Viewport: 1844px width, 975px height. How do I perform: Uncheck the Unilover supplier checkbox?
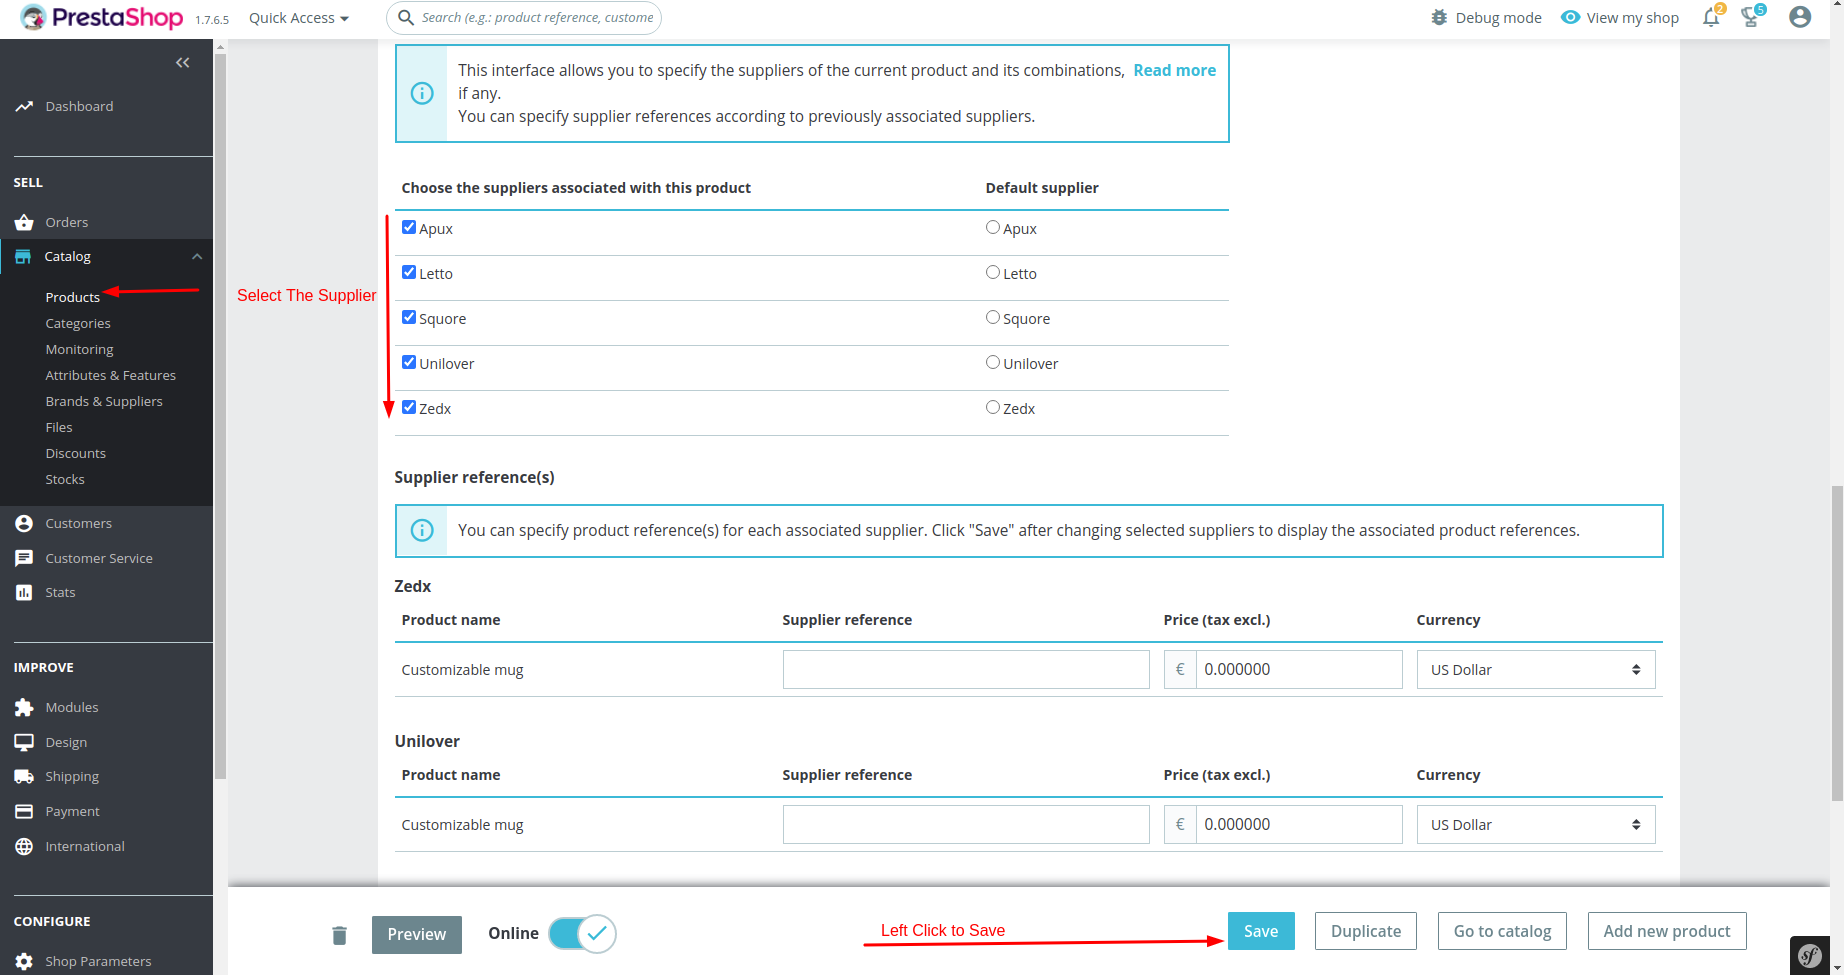409,362
